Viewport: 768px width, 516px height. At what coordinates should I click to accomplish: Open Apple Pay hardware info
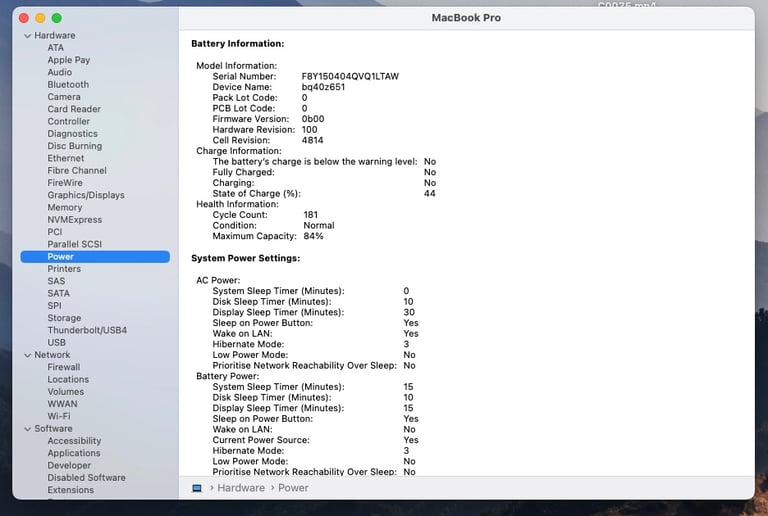69,60
